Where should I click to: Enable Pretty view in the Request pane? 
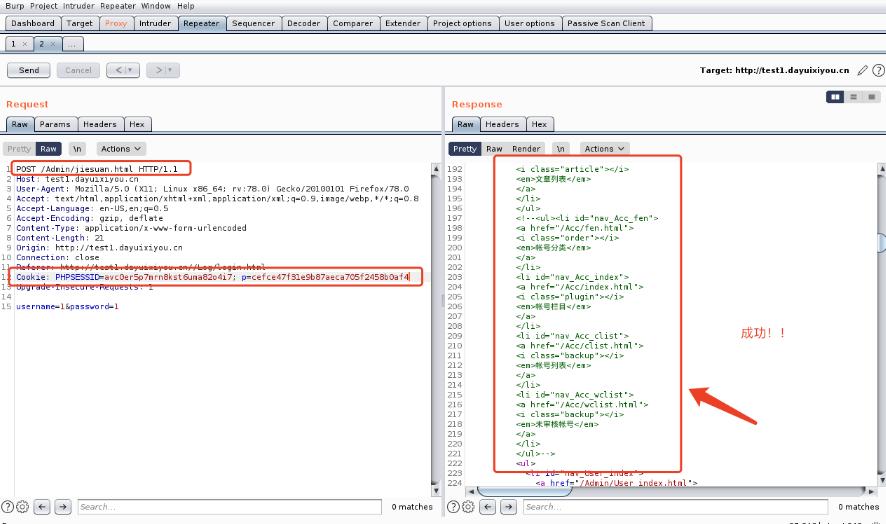point(19,149)
